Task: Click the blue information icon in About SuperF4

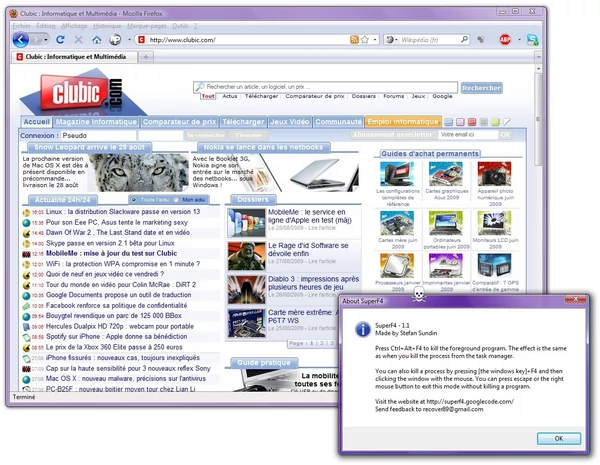Action: pyautogui.click(x=363, y=329)
